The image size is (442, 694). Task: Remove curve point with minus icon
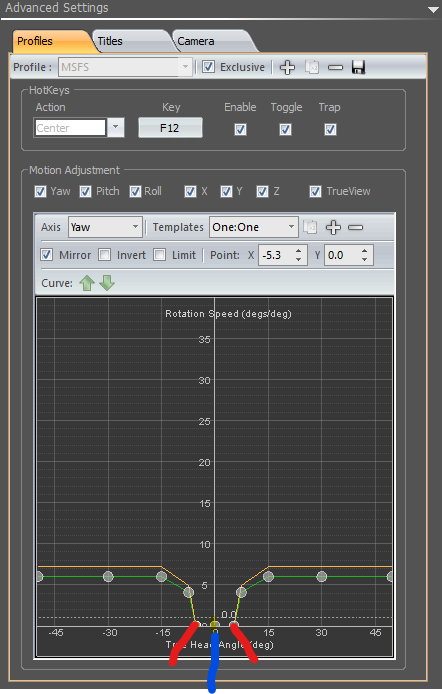click(355, 227)
